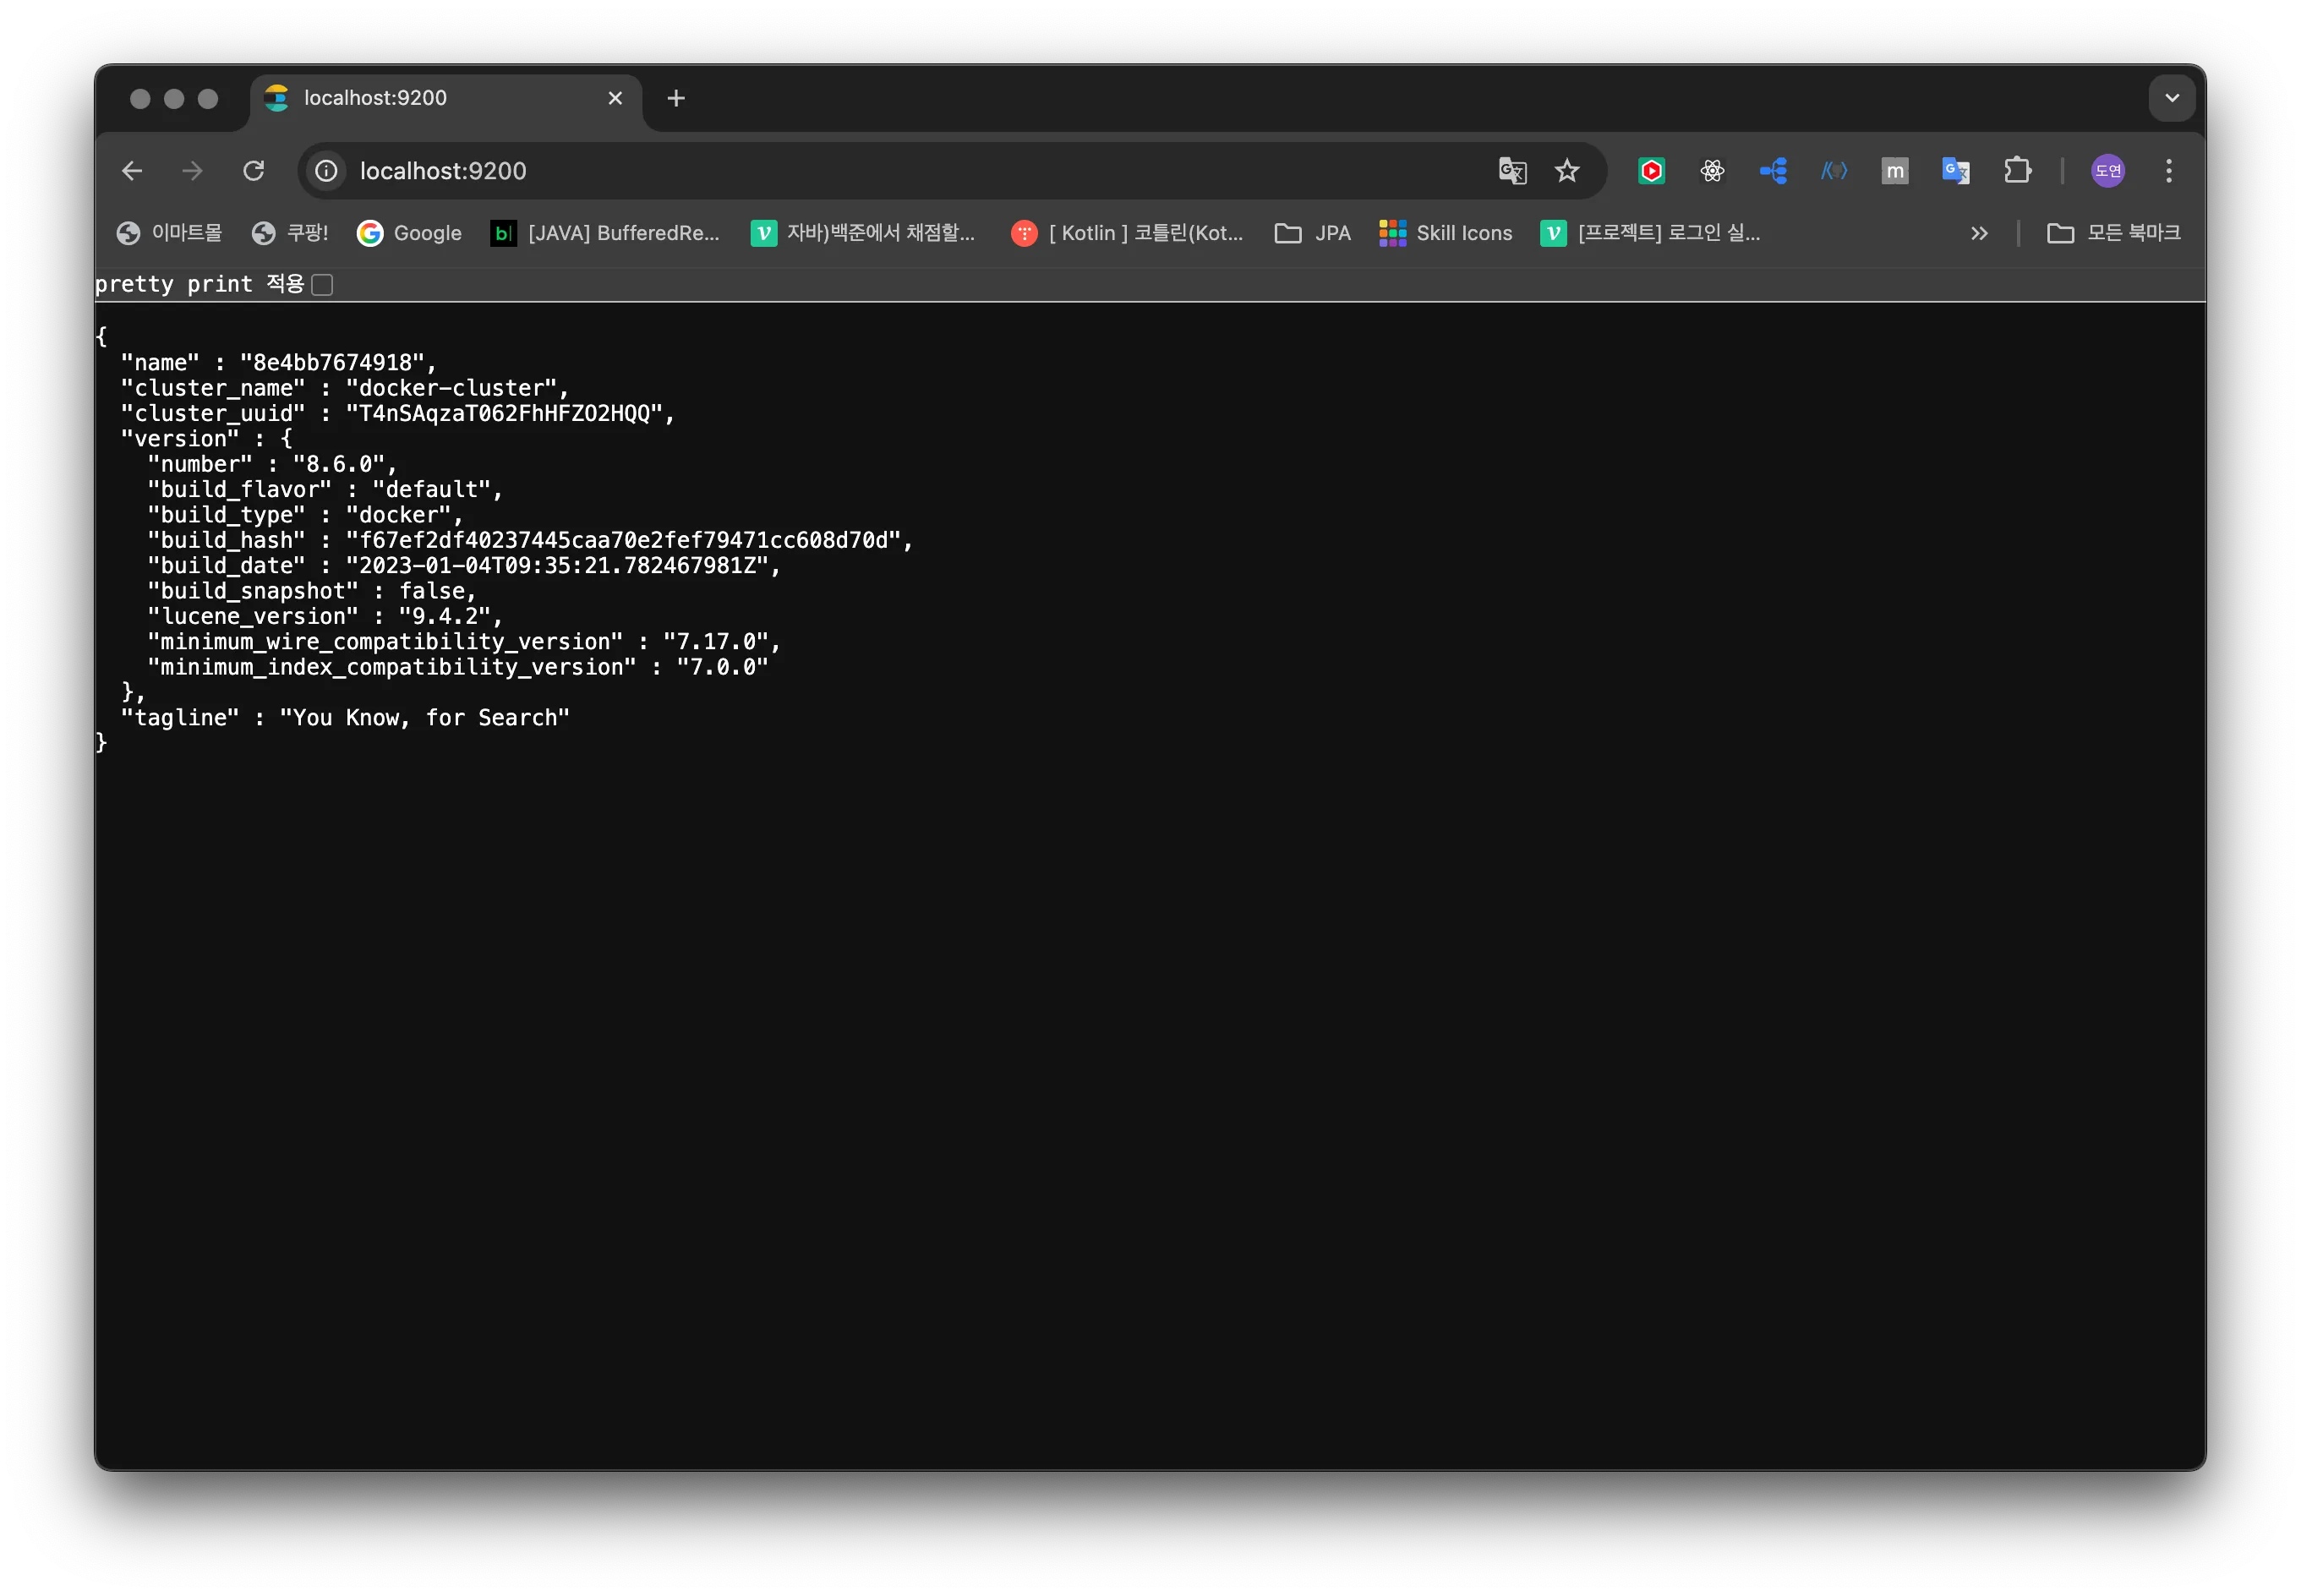Enable the pretty print 적용 checkbox
2301x1596 pixels.
[322, 285]
